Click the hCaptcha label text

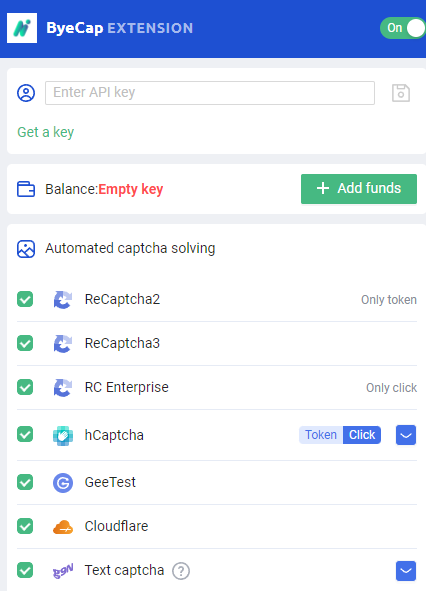coord(114,435)
